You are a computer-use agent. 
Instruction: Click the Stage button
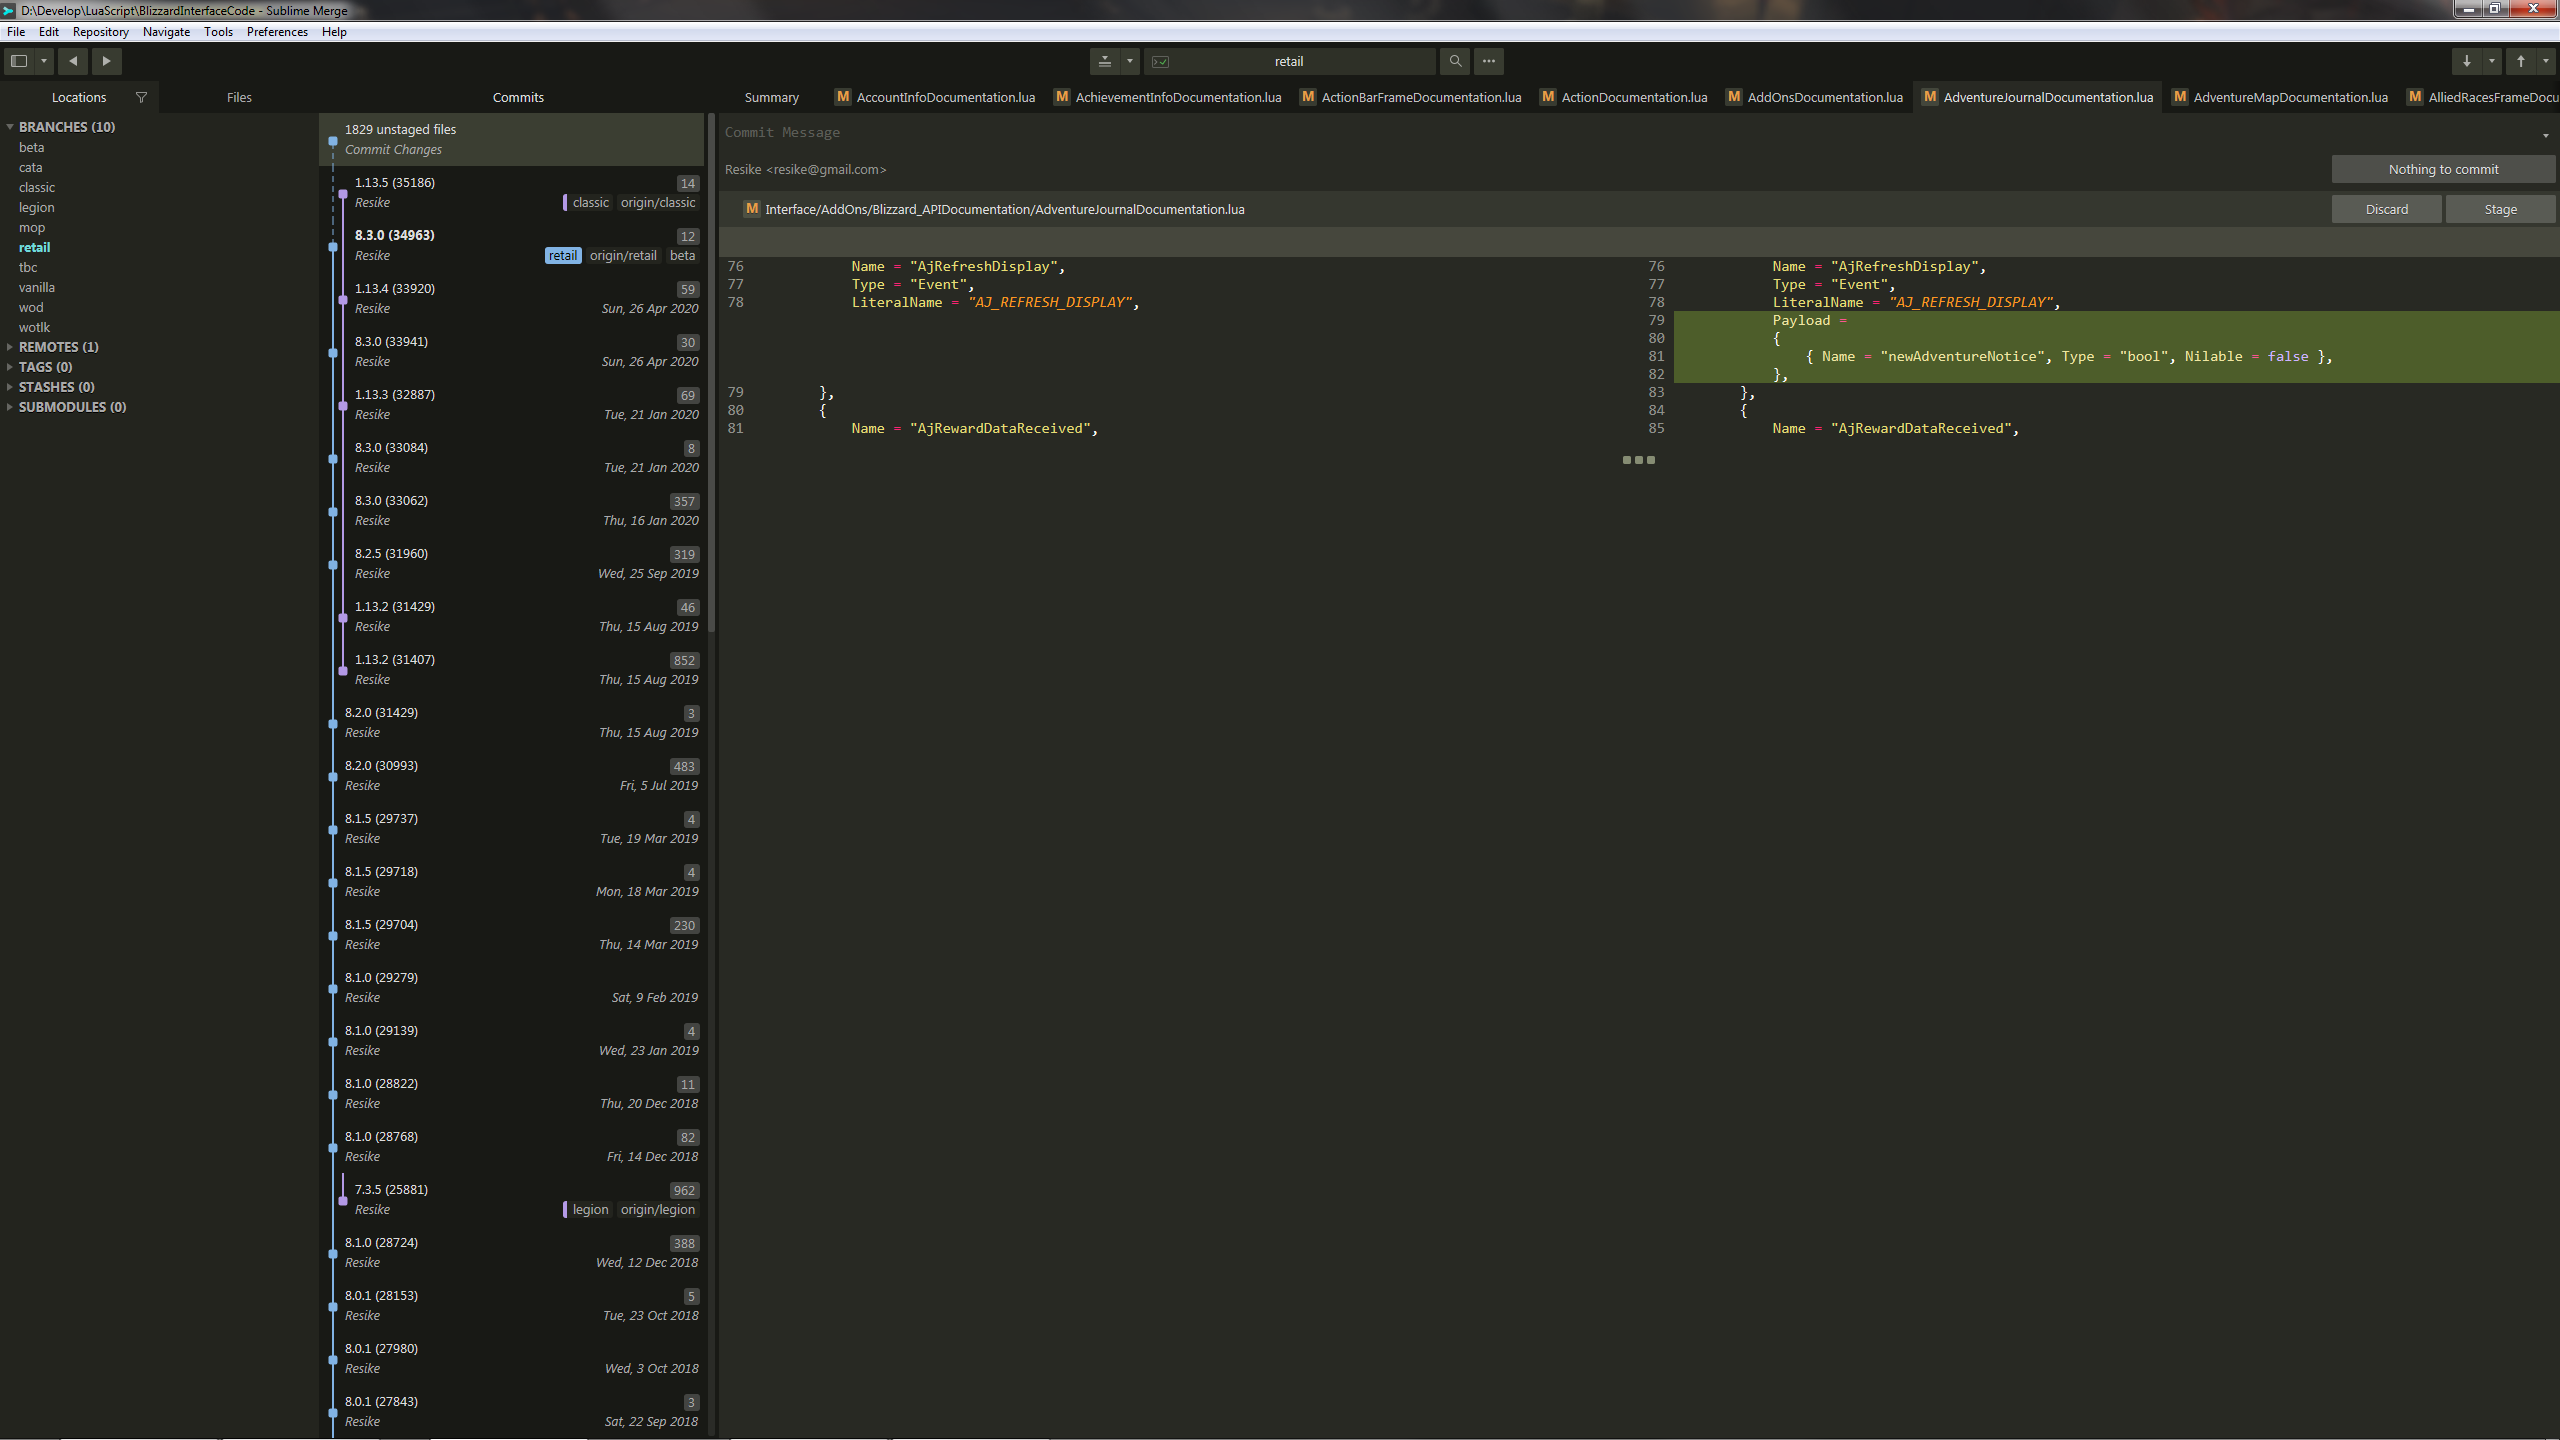(x=2499, y=209)
